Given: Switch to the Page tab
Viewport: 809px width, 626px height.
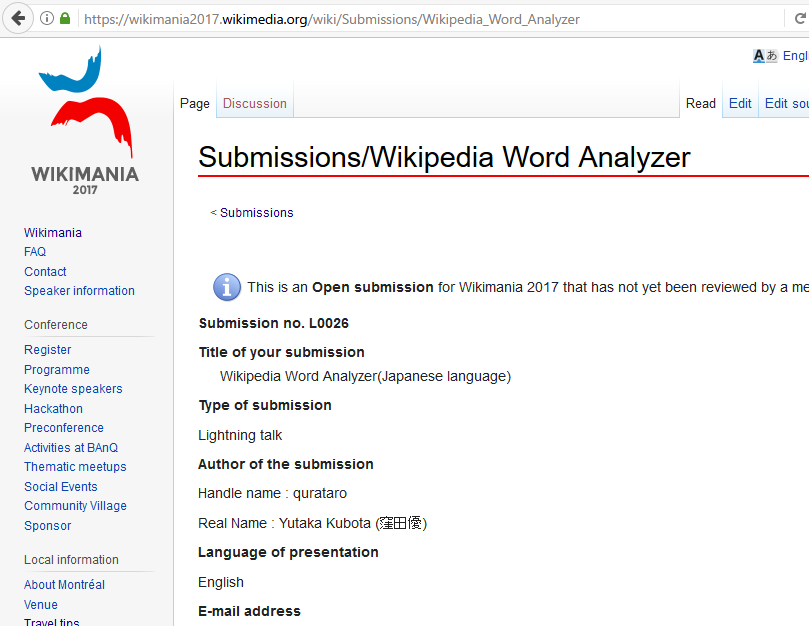Looking at the screenshot, I should (195, 104).
